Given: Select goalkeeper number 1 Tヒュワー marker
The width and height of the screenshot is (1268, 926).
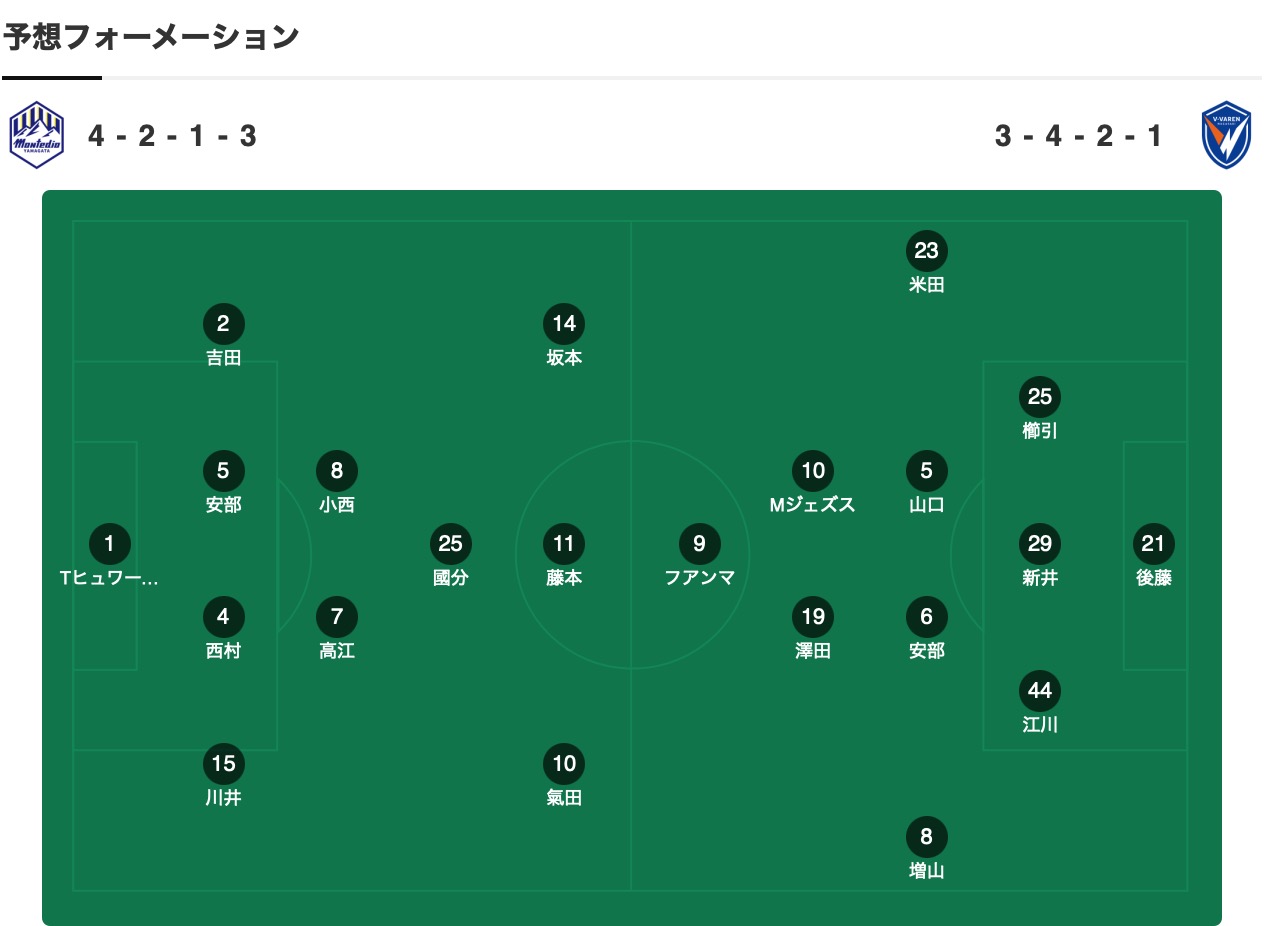Looking at the screenshot, I should (110, 544).
